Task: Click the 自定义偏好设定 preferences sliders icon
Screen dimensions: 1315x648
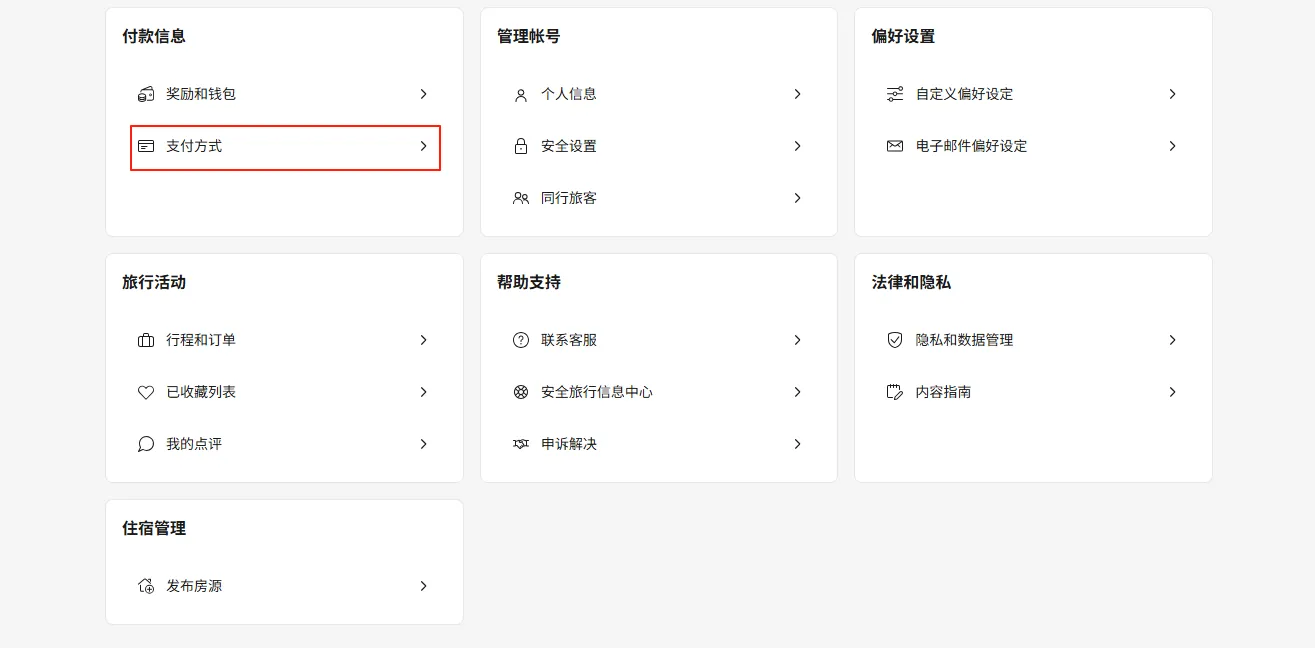Action: coord(894,94)
